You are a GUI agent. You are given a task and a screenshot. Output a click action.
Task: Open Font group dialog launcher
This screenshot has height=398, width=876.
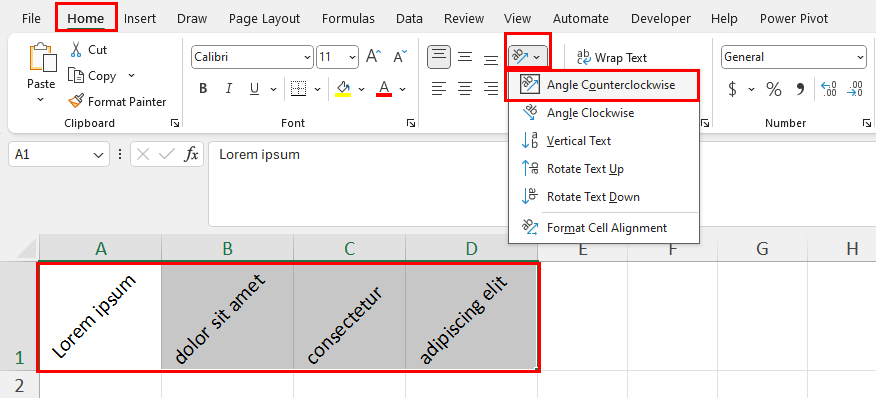coord(411,123)
